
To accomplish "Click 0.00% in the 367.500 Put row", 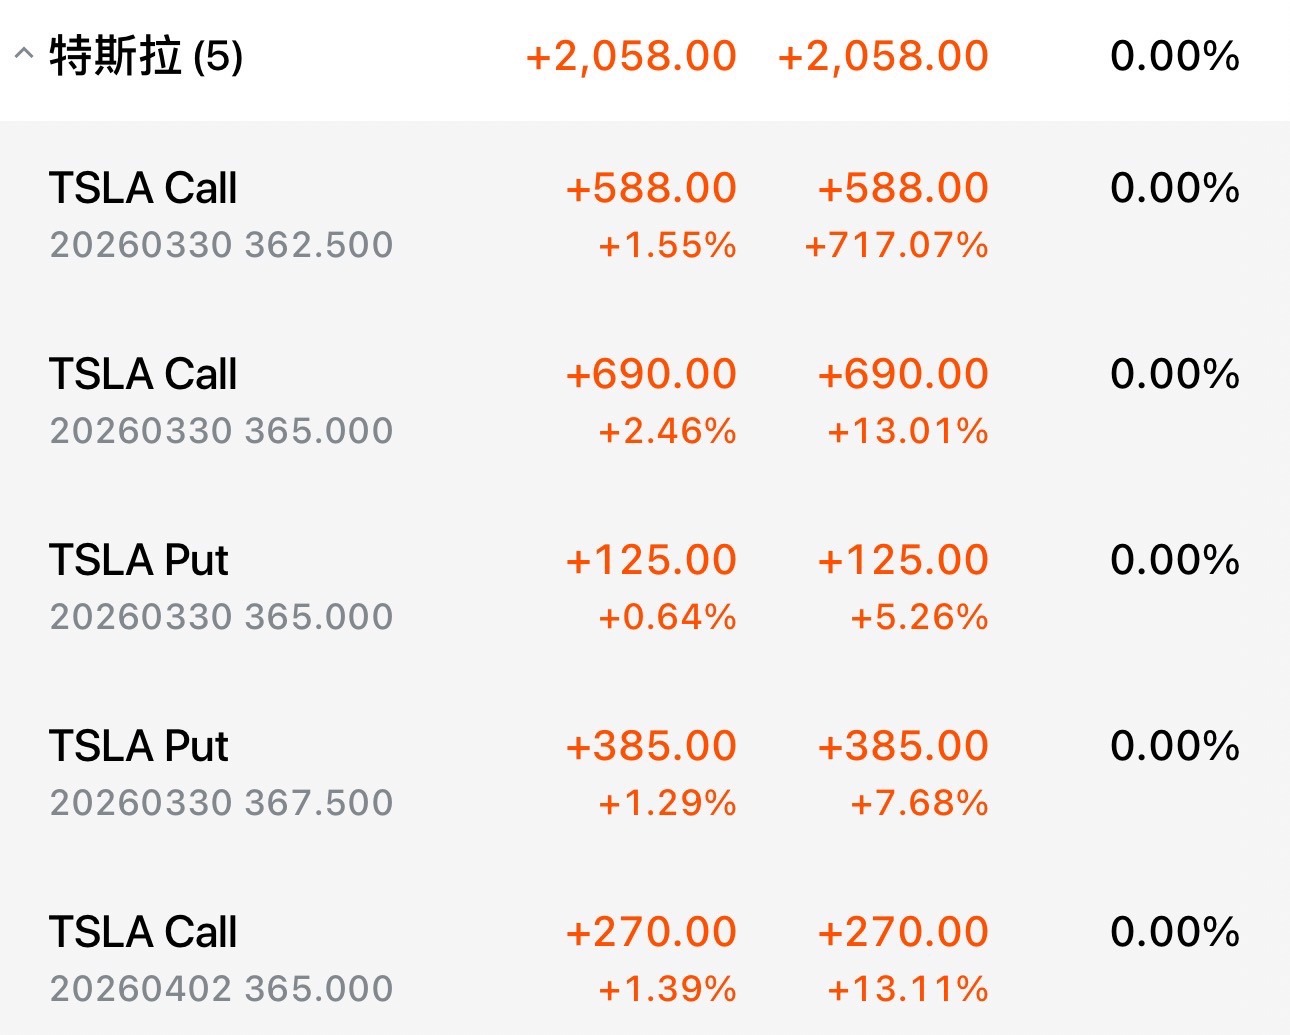I will 1175,746.
